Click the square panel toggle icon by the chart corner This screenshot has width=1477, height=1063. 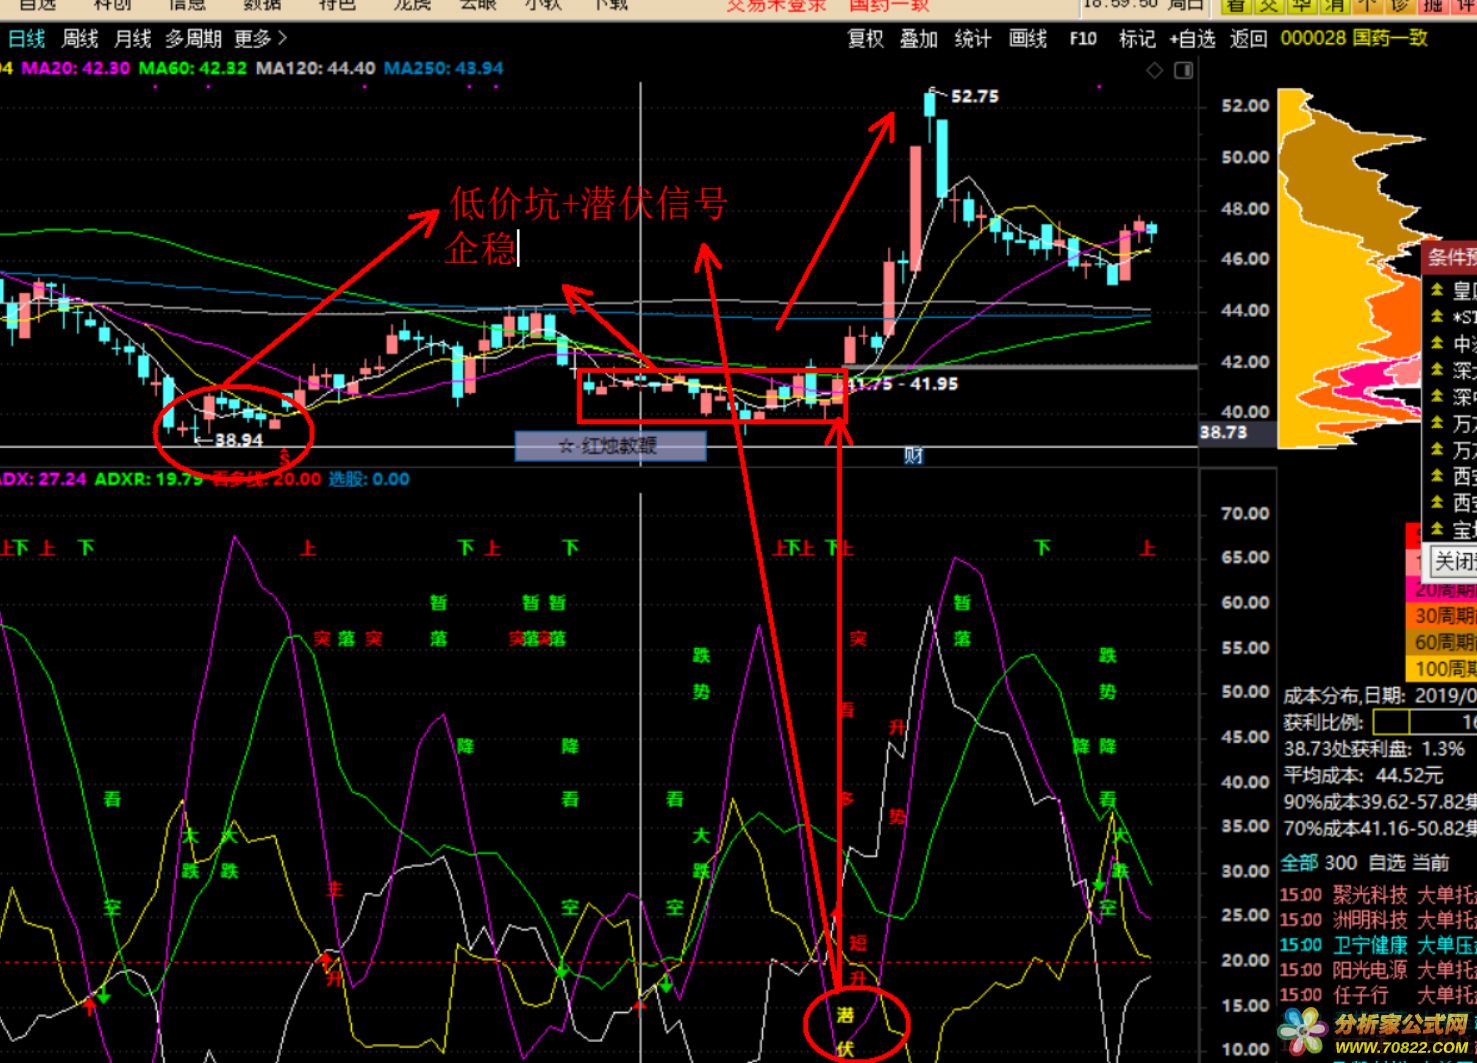[1184, 71]
